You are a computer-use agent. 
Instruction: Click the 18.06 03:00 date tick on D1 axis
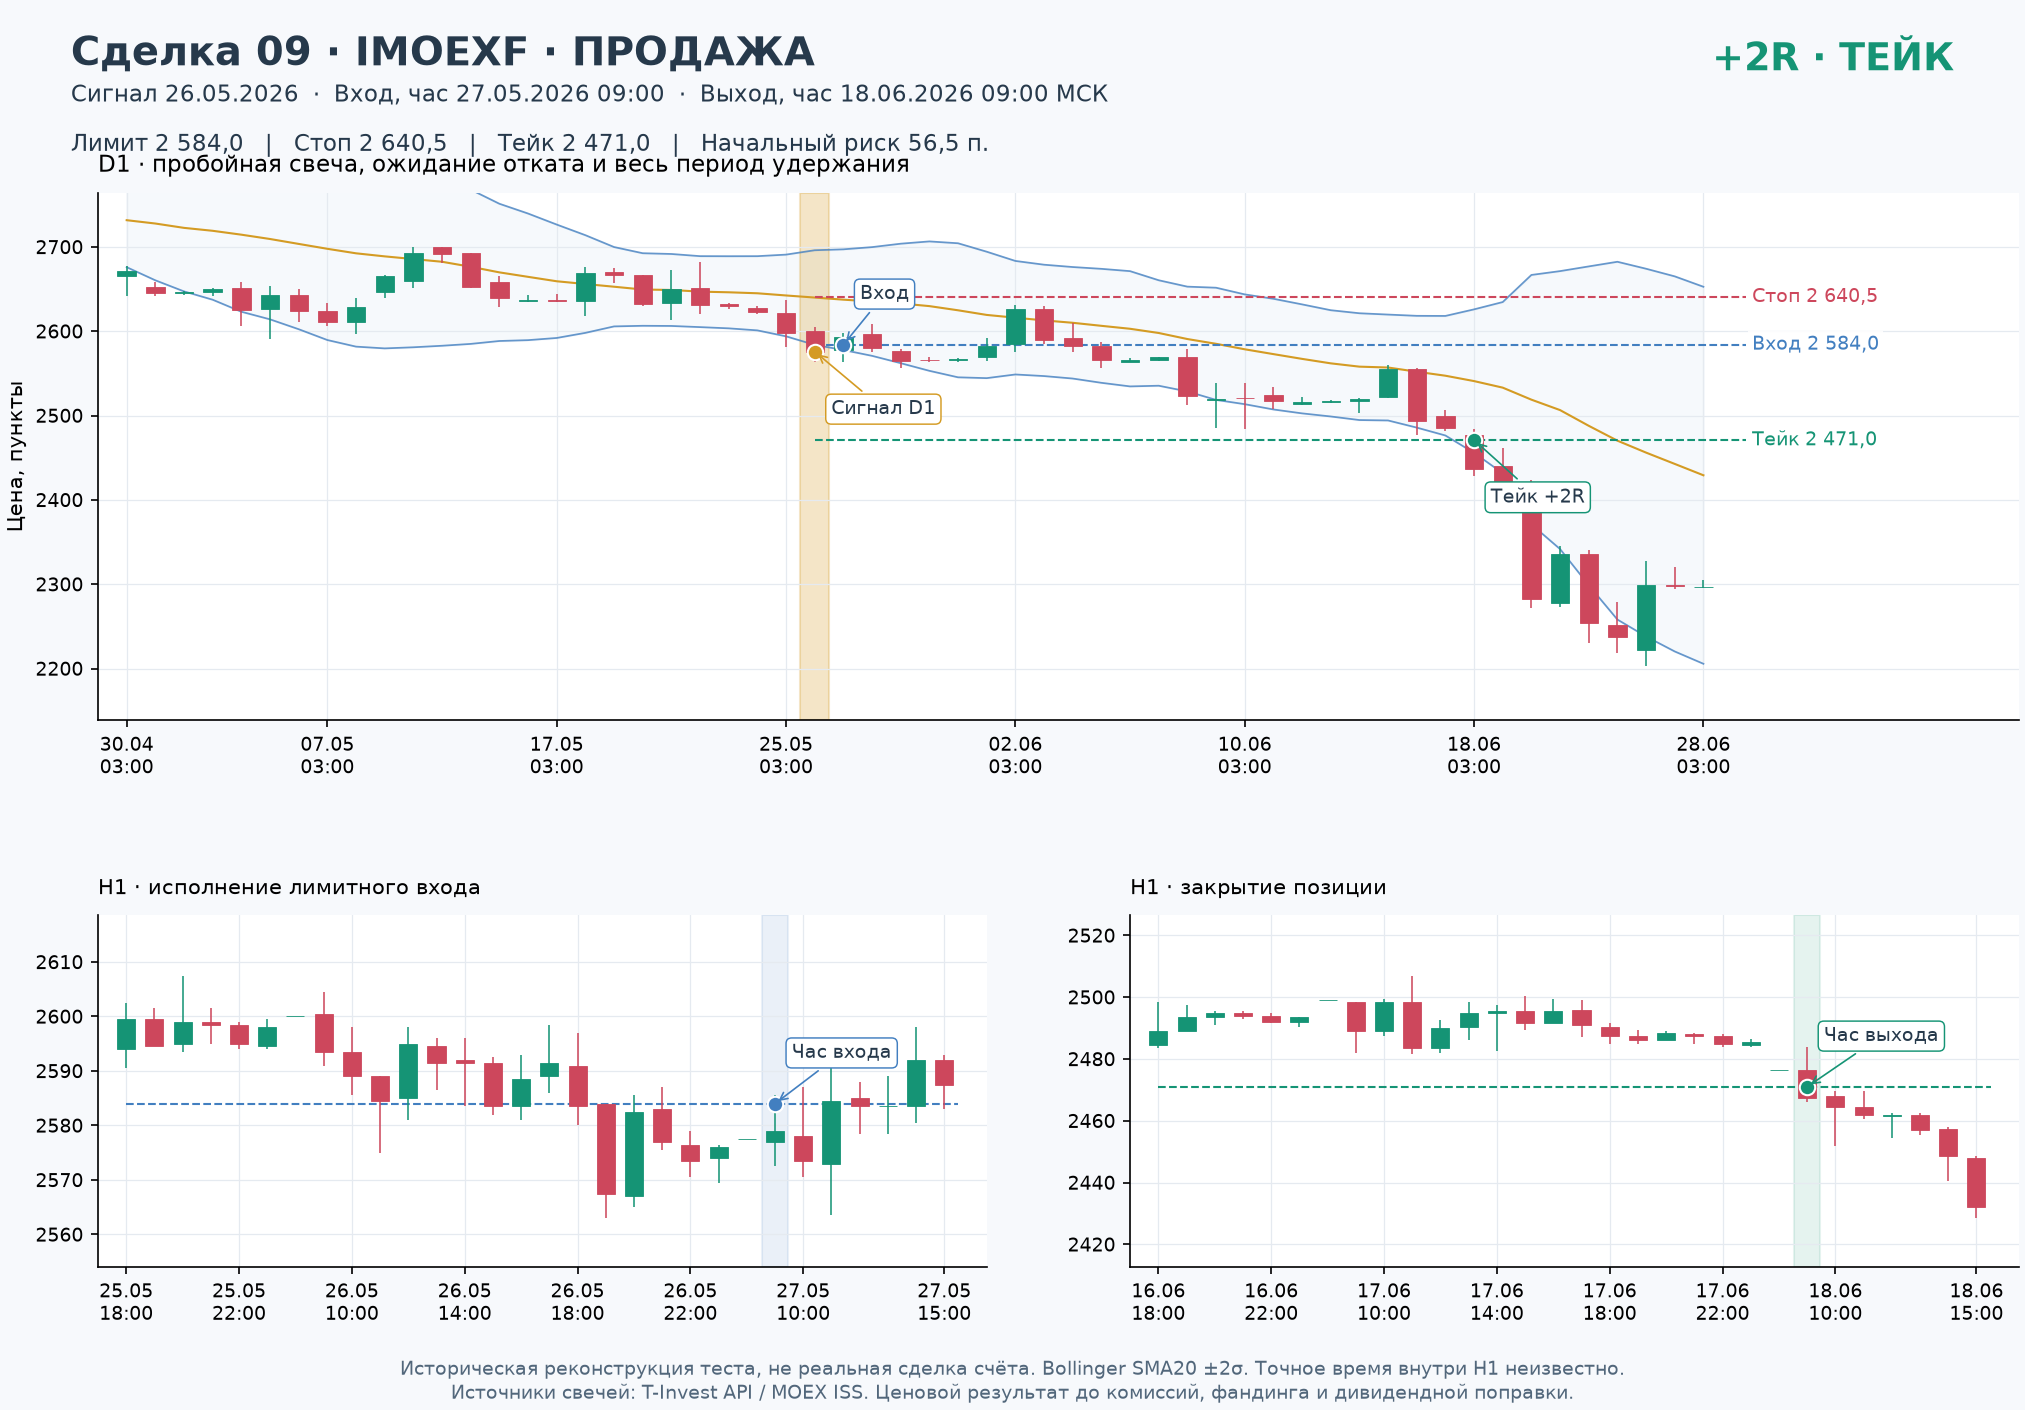[1474, 756]
